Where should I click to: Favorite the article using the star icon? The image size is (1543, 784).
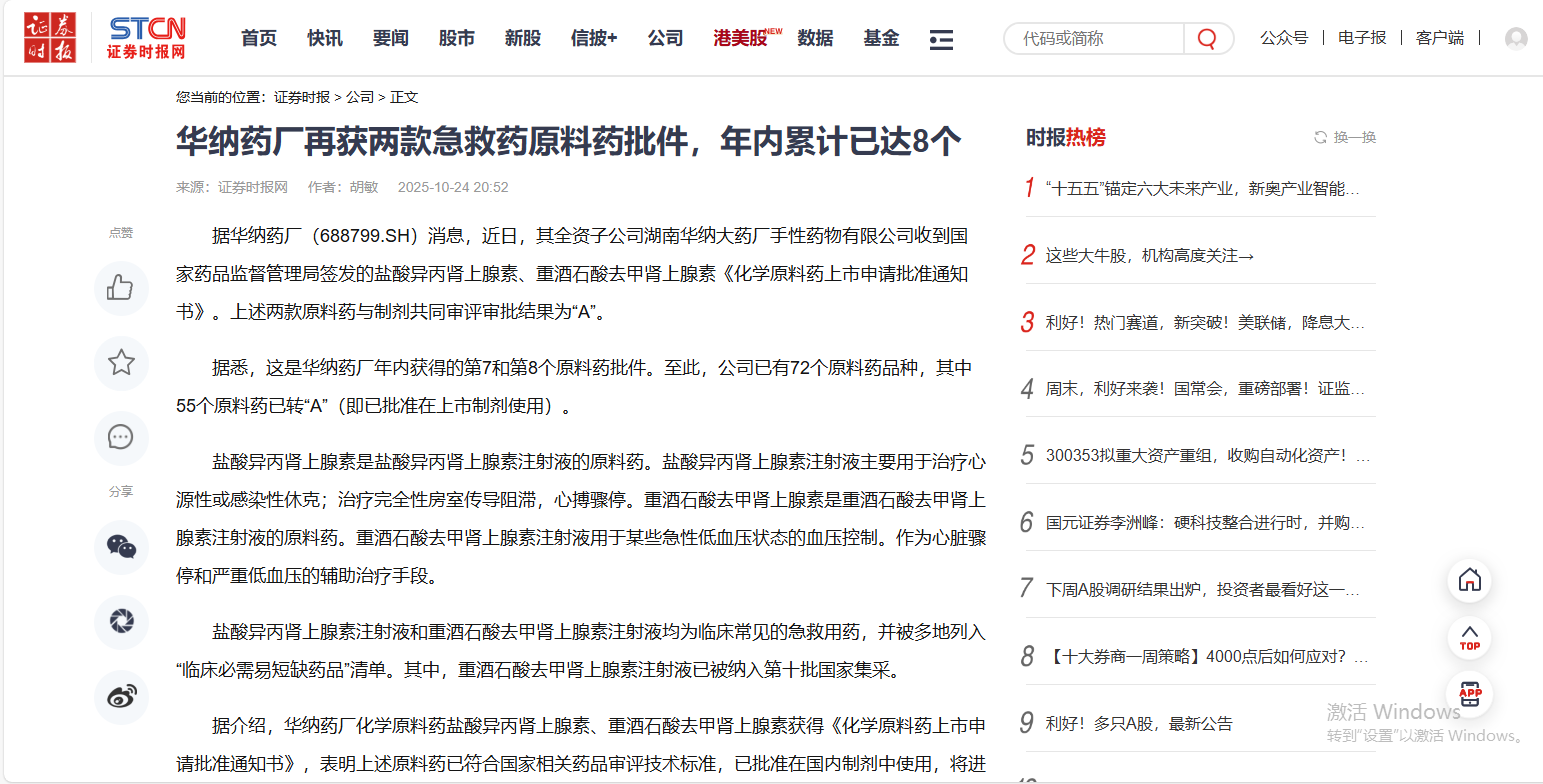click(121, 363)
